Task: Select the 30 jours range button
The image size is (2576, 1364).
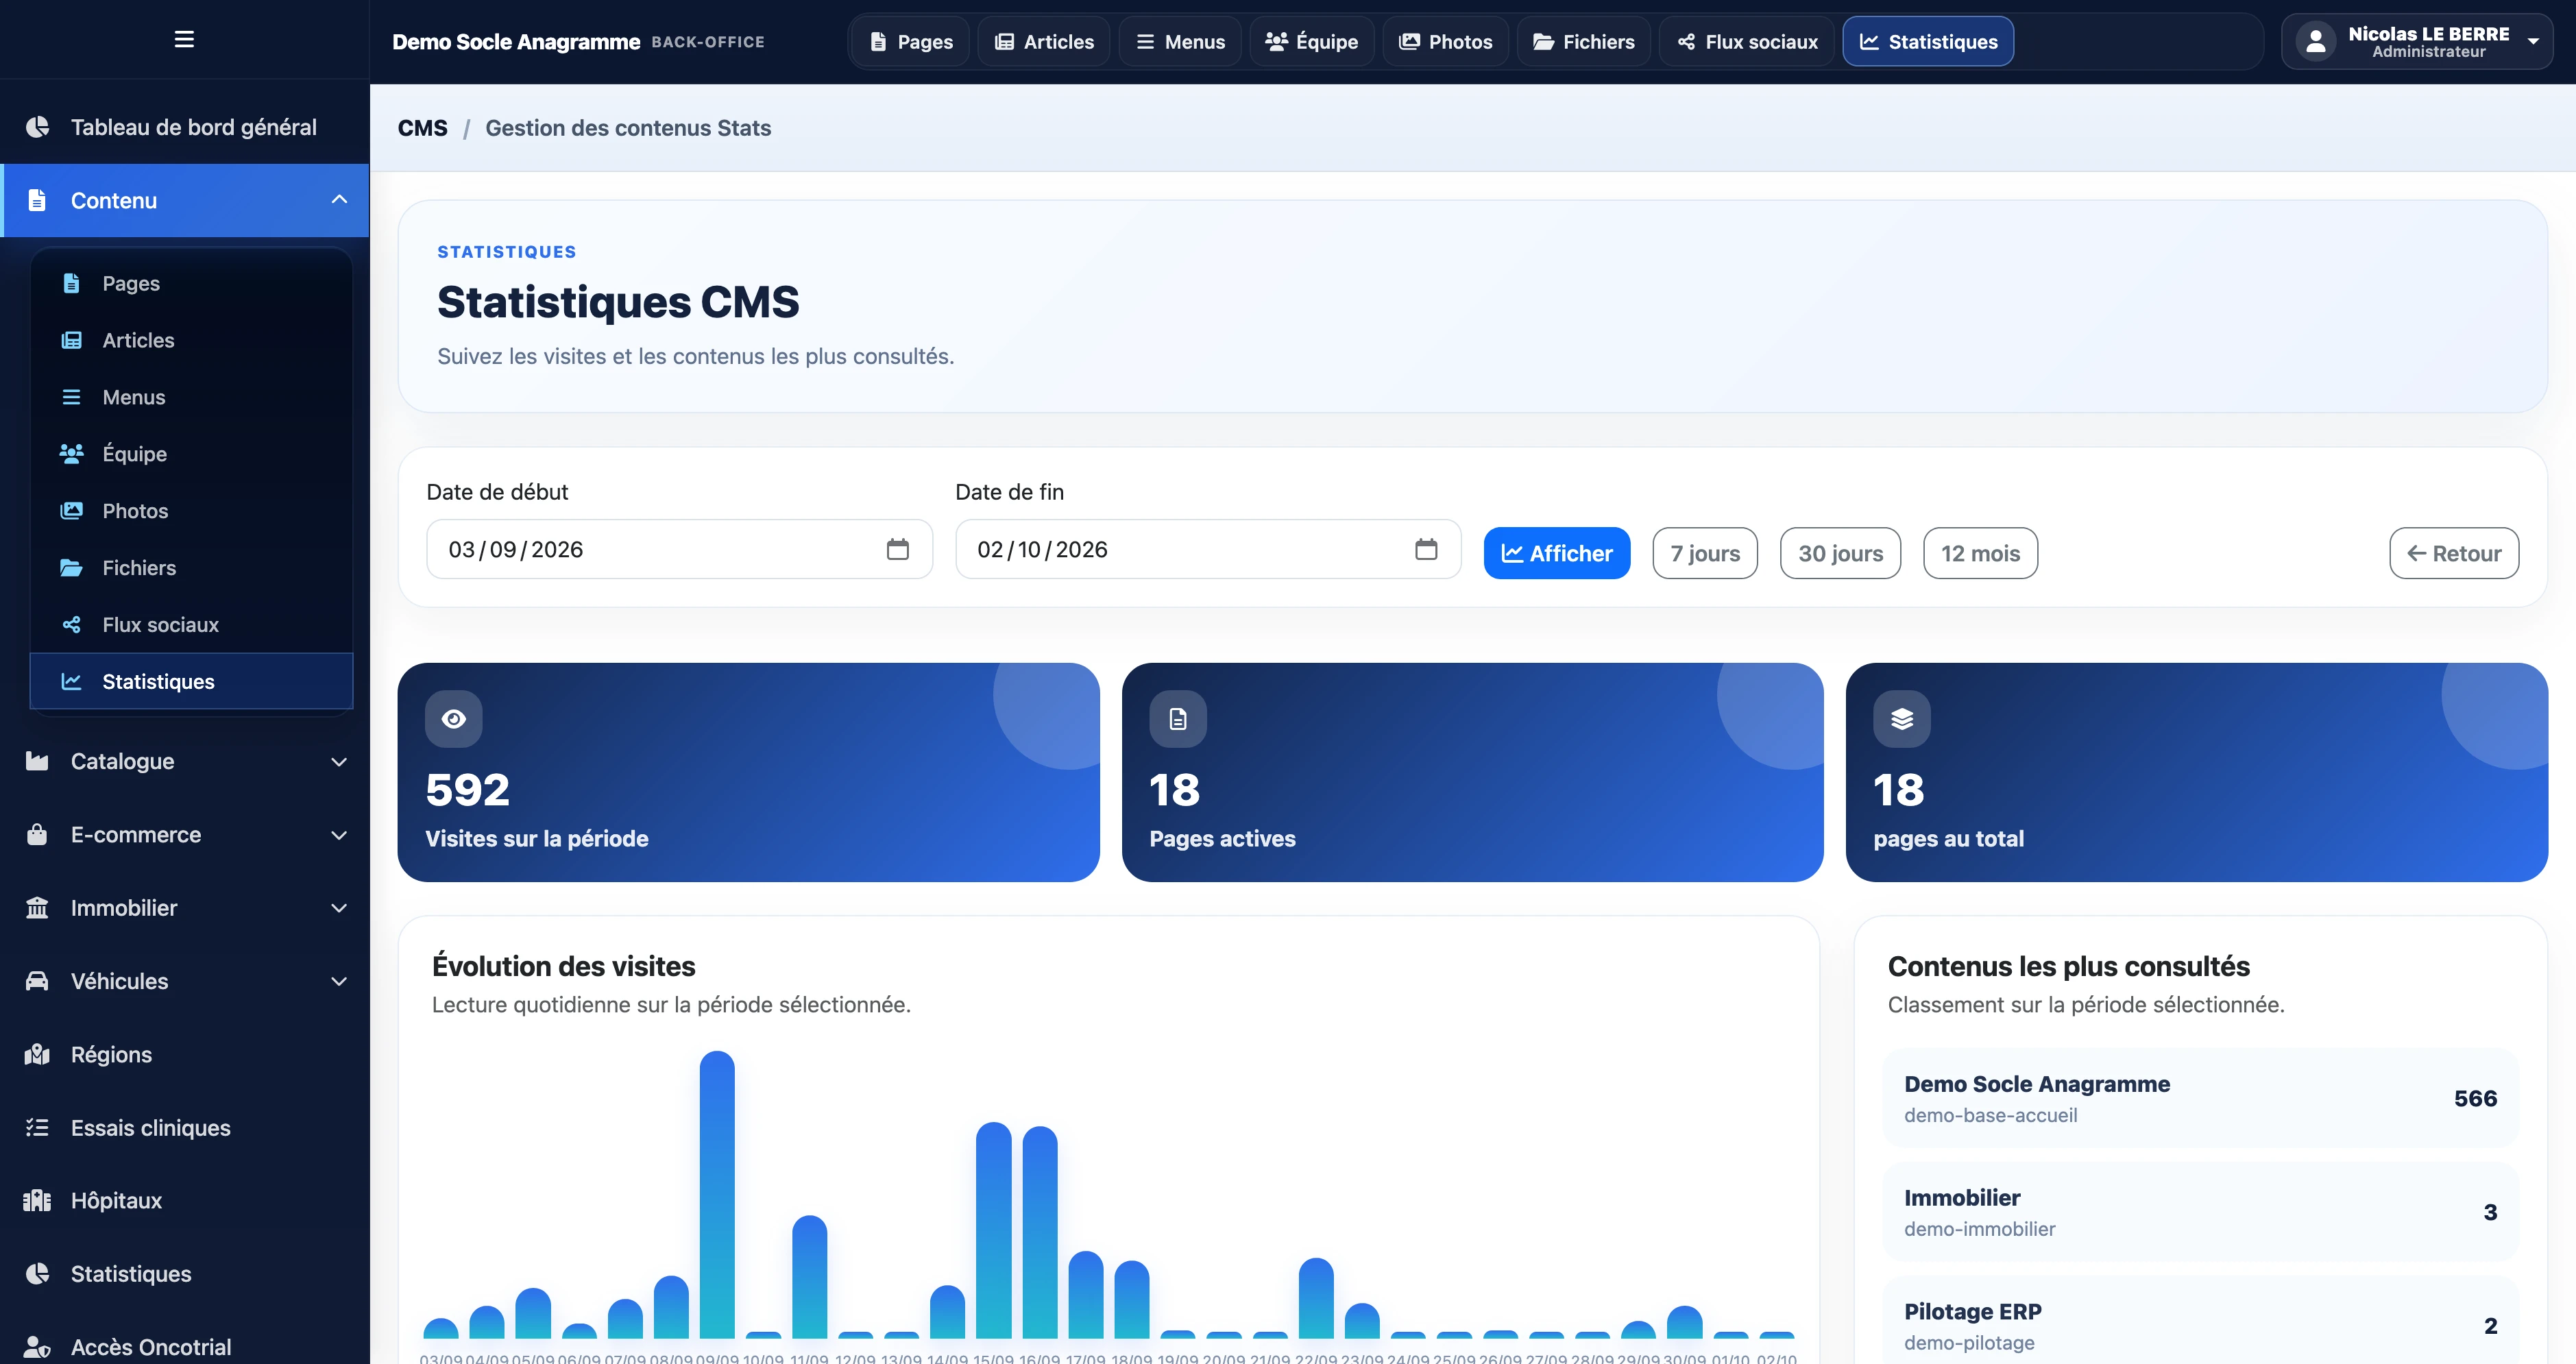Action: click(1840, 553)
